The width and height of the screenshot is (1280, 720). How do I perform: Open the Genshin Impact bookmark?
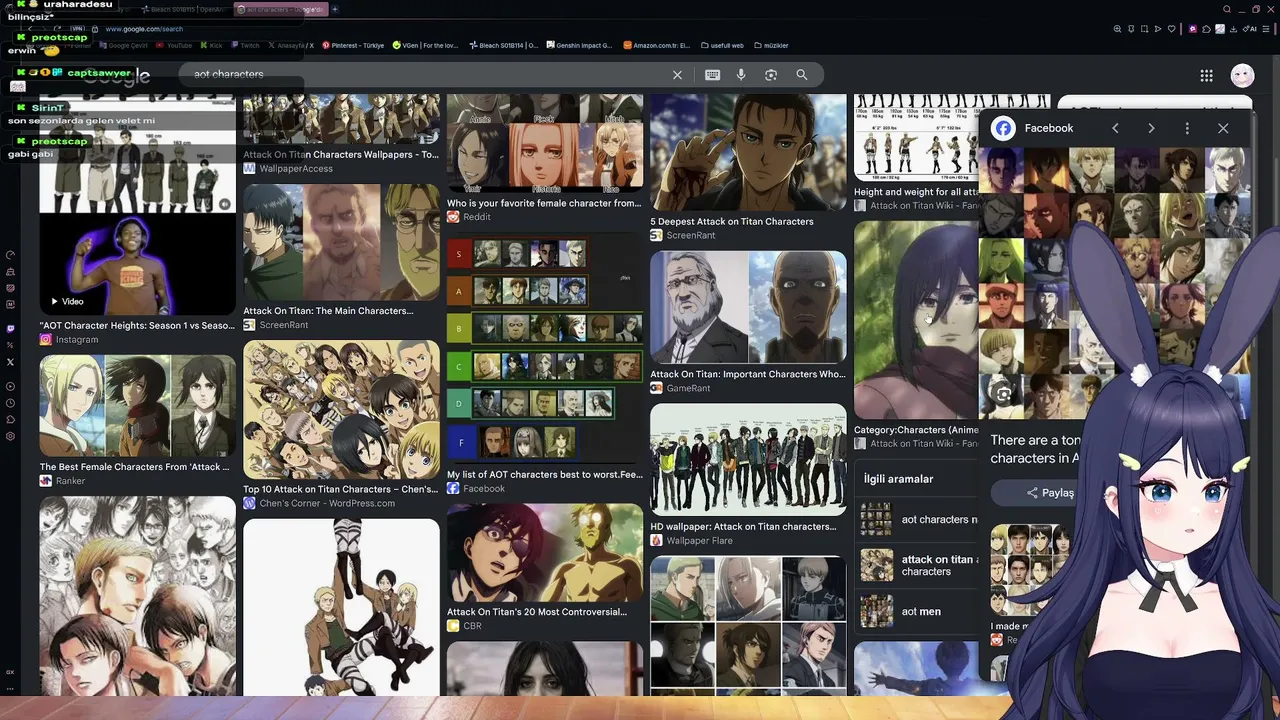tap(577, 45)
